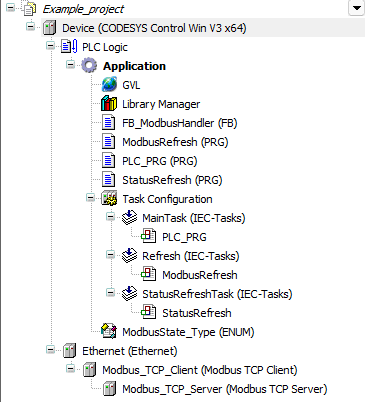Select ModbusRefresh (PRG) label

tap(175, 142)
